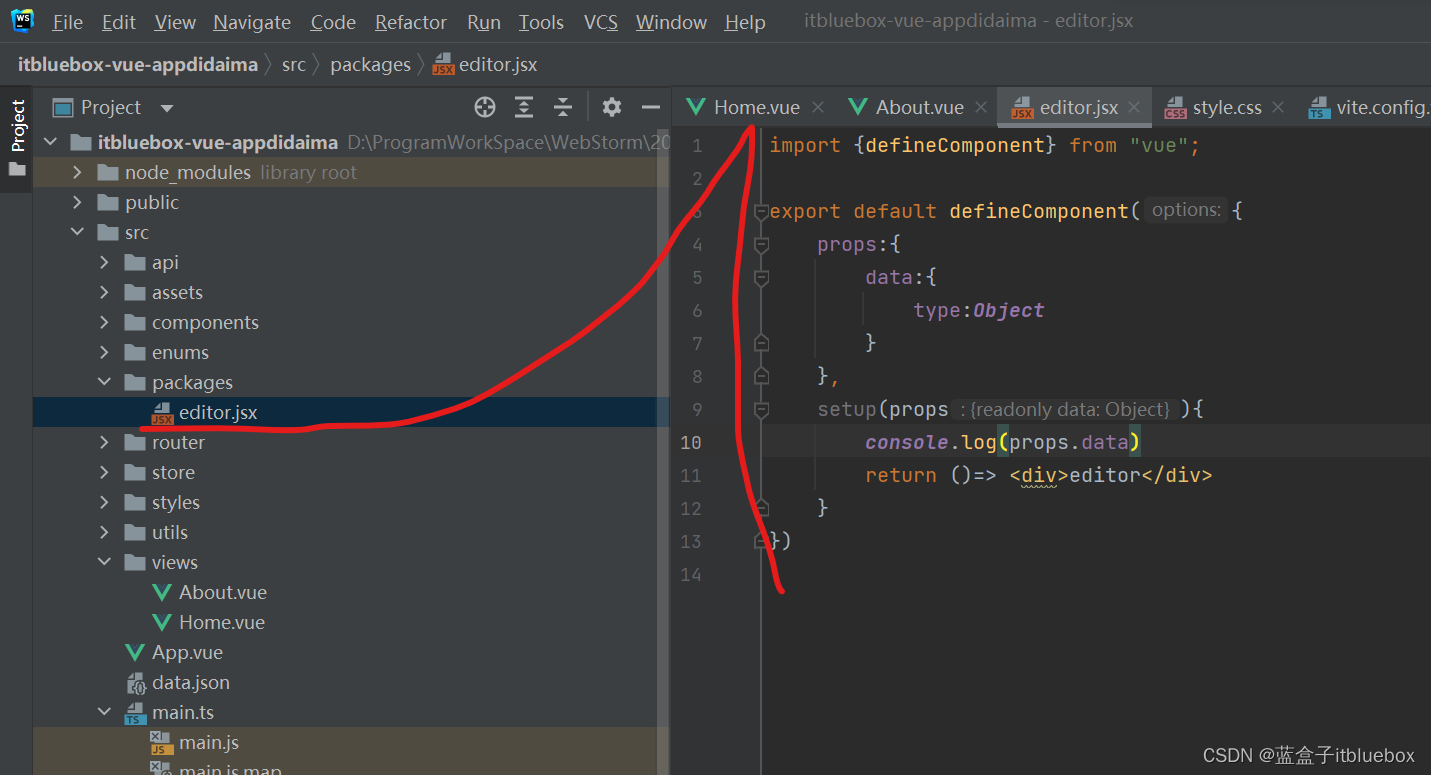Screen dimensions: 1431x775
Task: Click Object type on line 6
Action: pyautogui.click(x=1008, y=310)
